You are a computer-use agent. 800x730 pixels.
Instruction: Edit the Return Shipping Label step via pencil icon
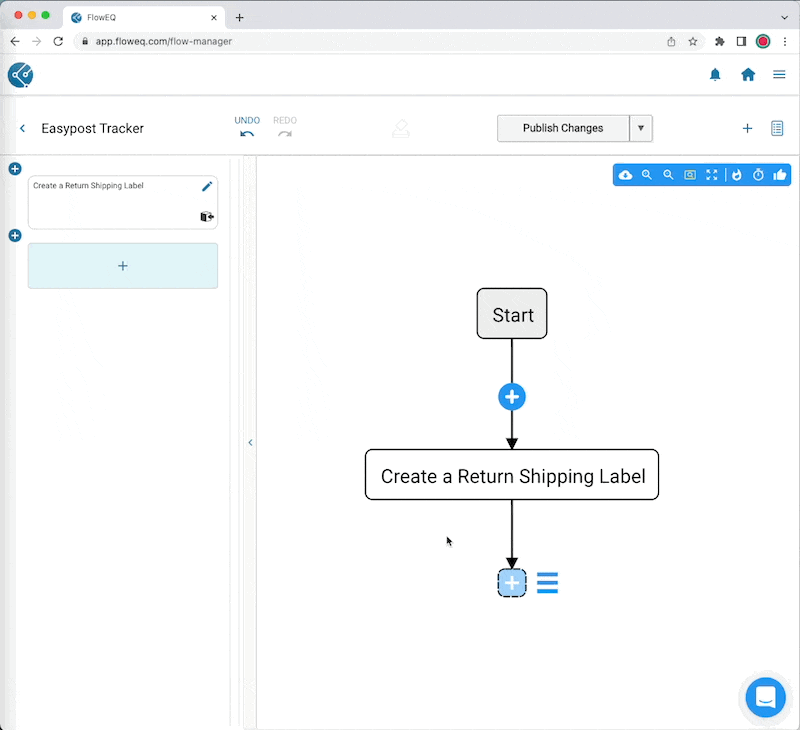207,186
